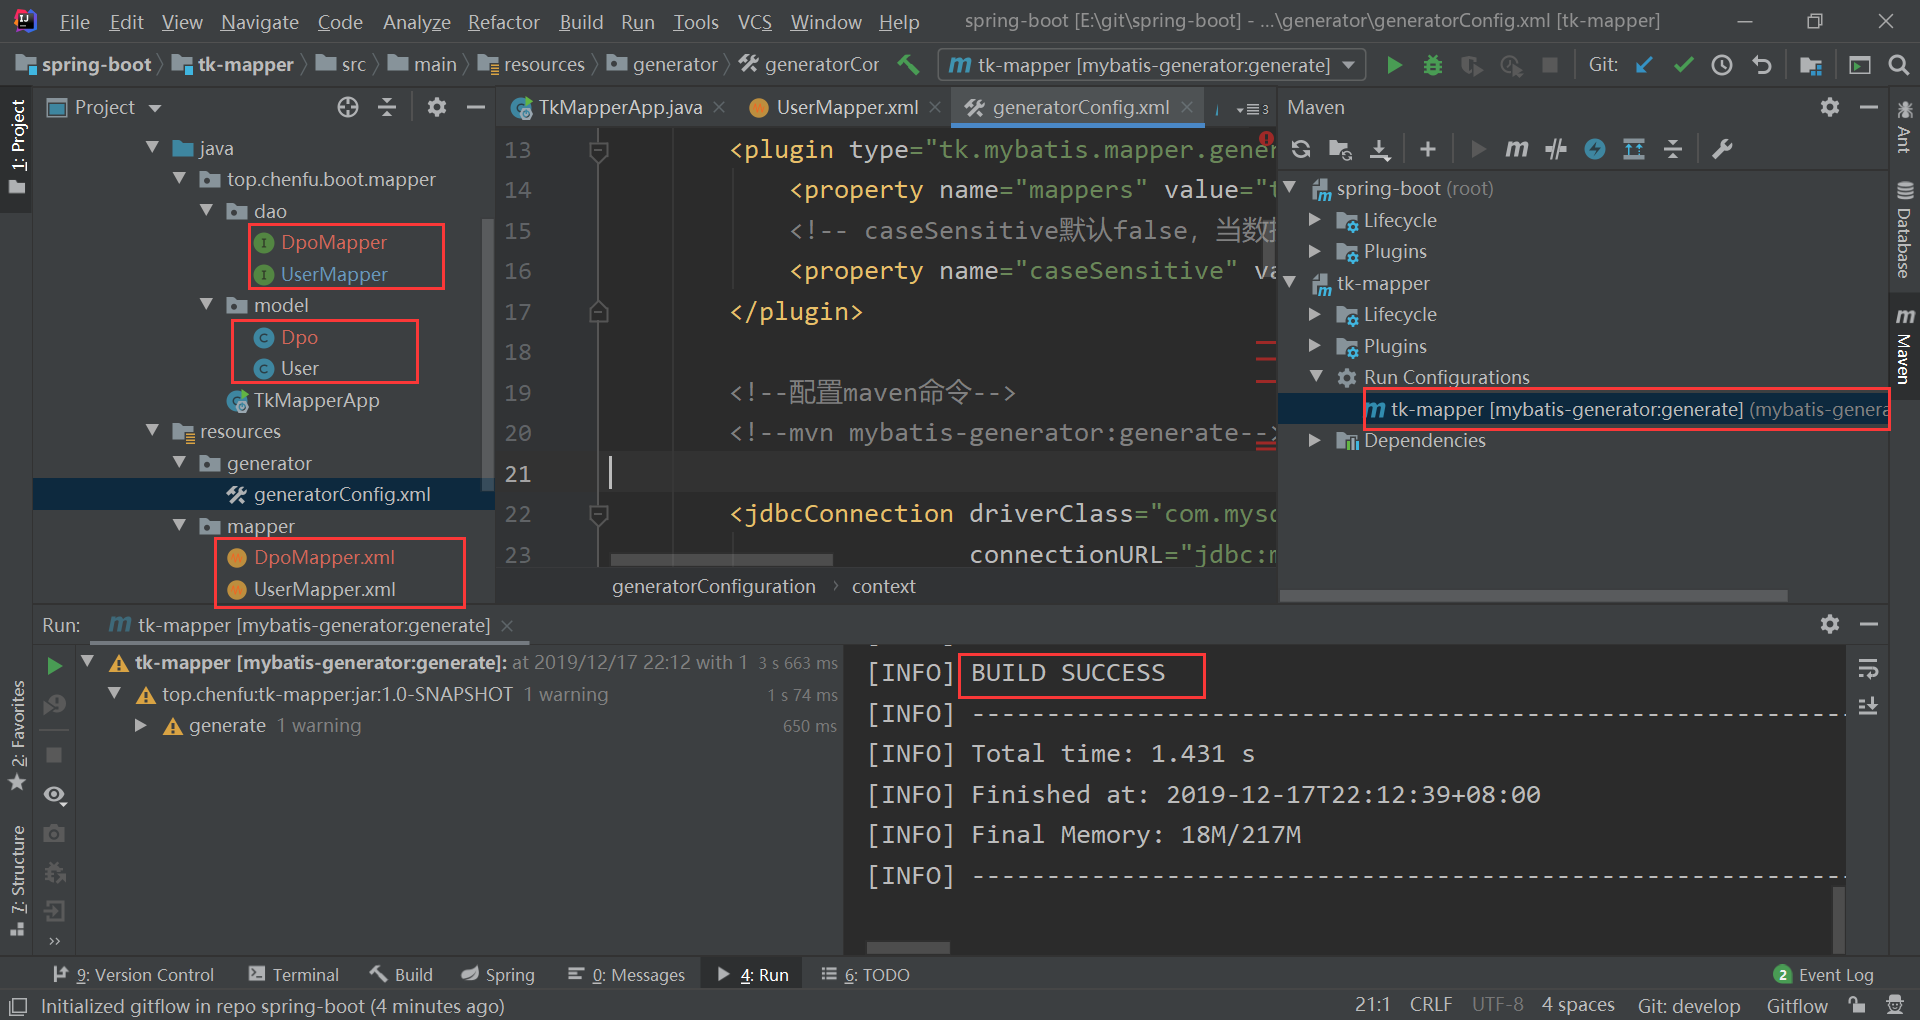
Task: Add Maven project with plus icon
Action: click(1428, 149)
